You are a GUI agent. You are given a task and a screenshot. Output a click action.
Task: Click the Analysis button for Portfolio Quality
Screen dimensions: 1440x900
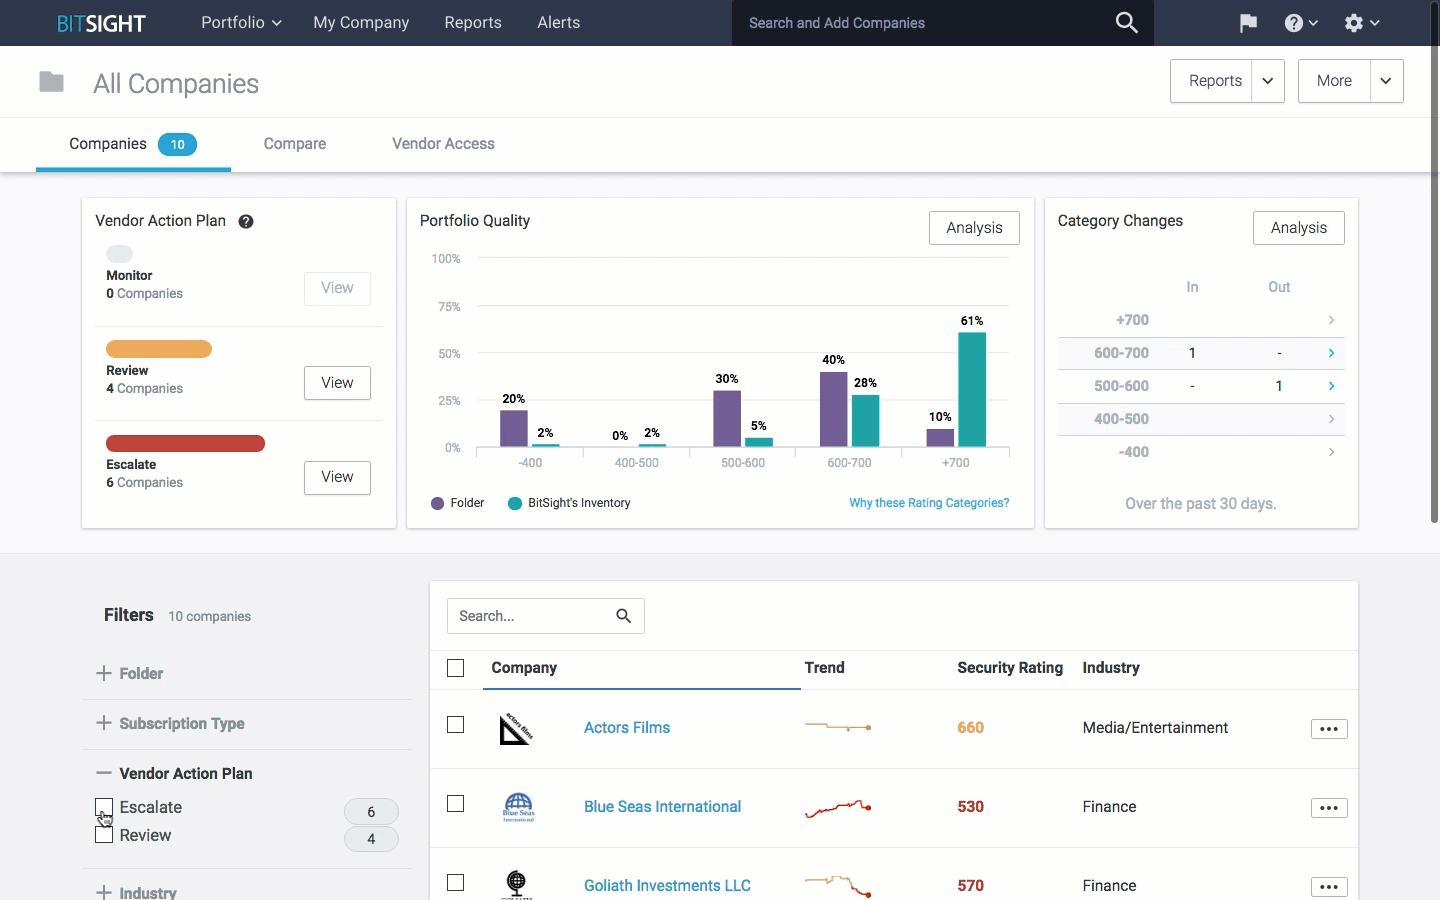tap(973, 228)
